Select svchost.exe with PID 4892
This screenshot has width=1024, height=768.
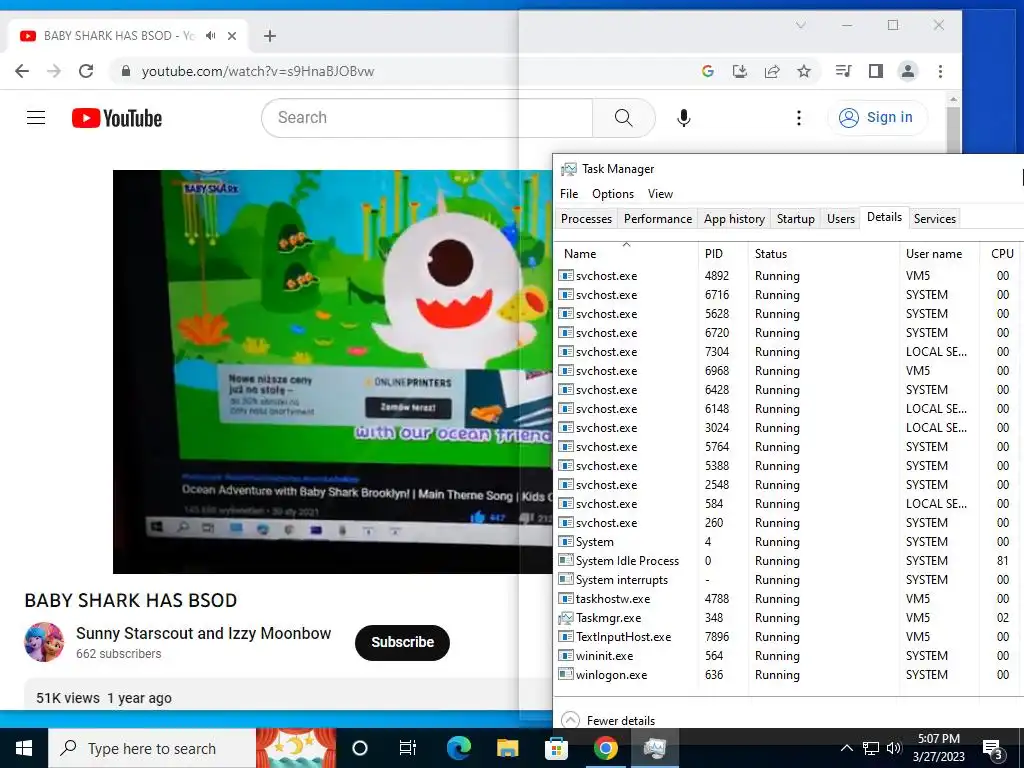tap(790, 276)
